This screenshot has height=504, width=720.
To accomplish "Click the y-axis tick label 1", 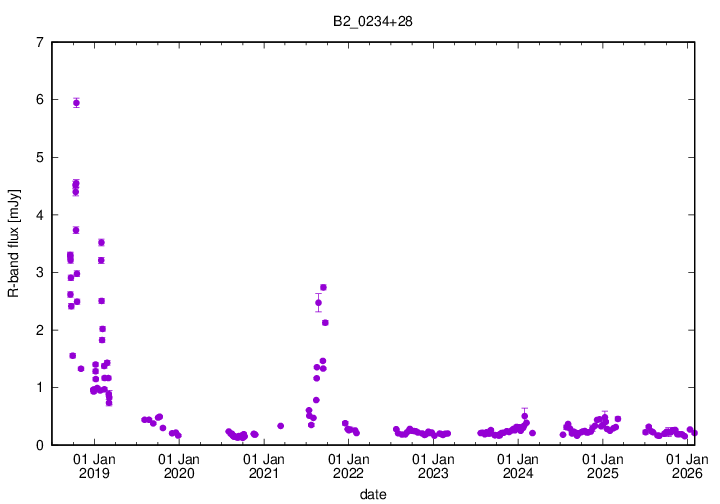I will point(38,387).
